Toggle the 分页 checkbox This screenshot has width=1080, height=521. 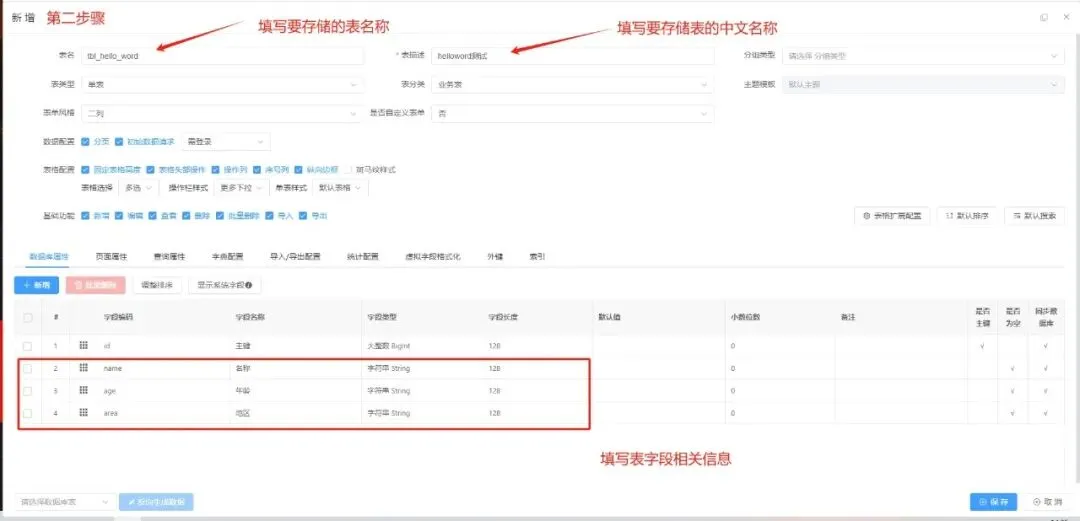85,141
